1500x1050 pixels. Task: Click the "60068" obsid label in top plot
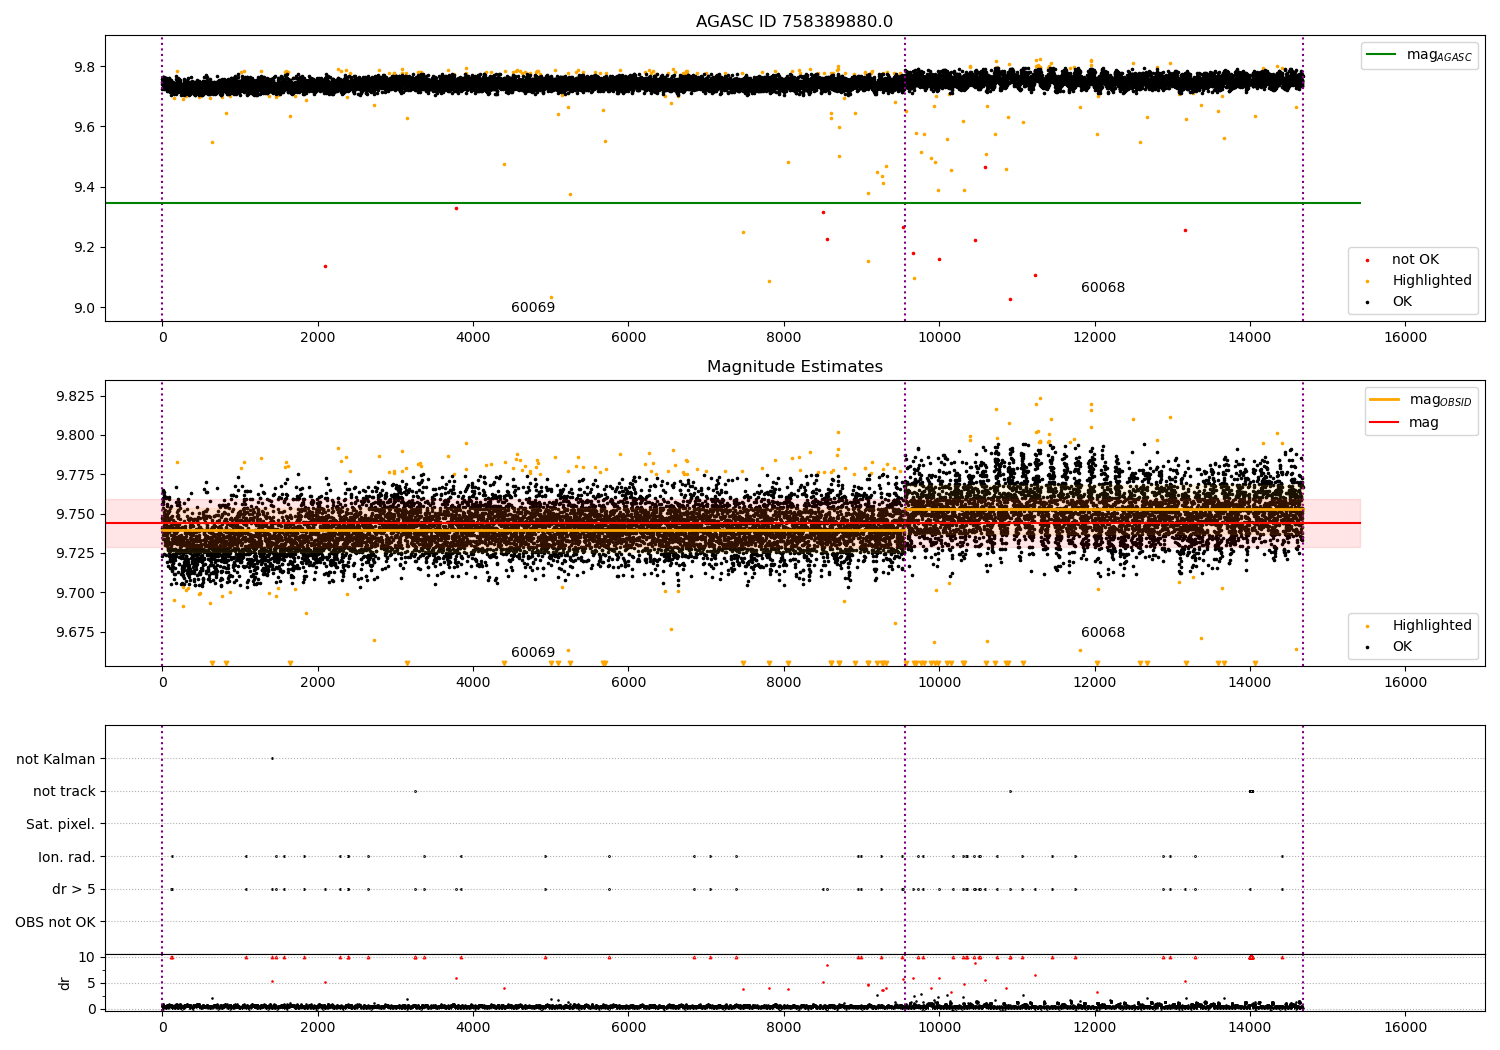(x=1103, y=288)
